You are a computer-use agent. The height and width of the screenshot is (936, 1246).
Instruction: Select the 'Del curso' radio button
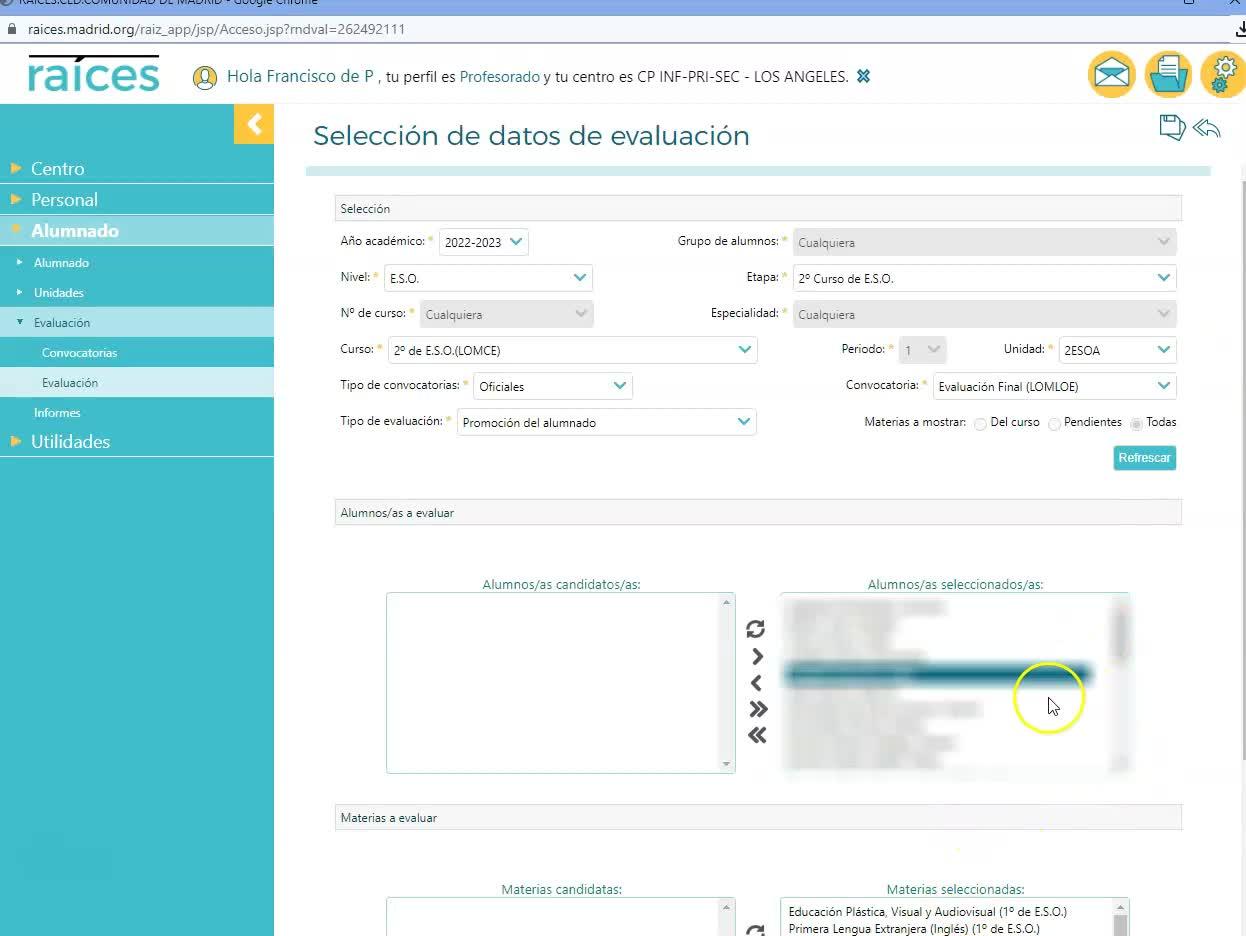[x=980, y=424]
